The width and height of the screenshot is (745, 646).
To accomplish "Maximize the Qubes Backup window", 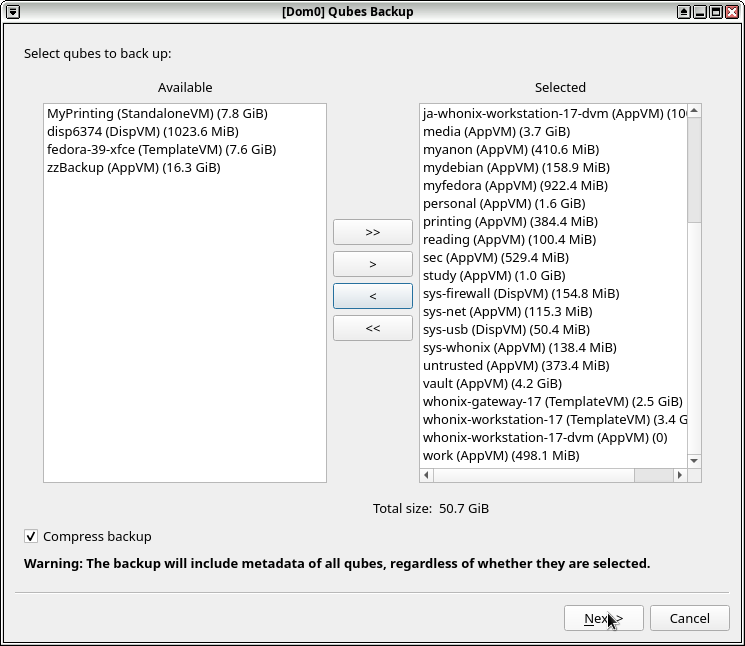I will click(x=716, y=12).
